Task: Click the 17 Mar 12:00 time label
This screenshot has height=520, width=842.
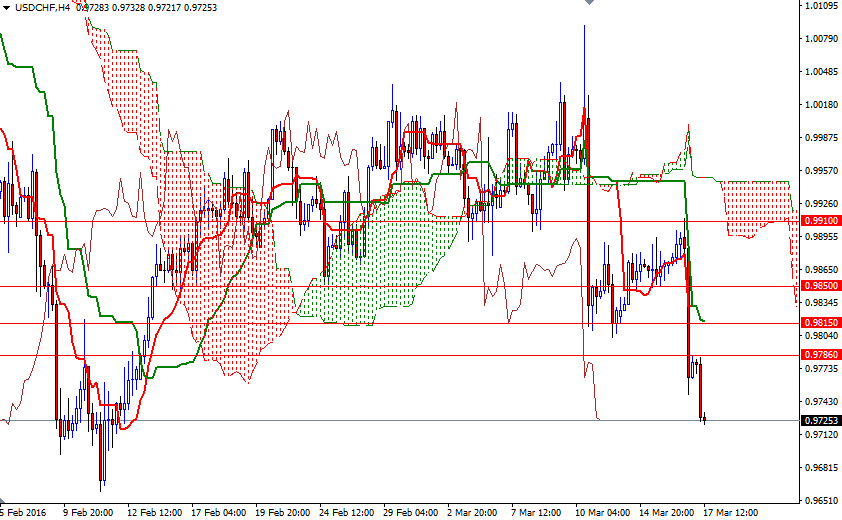Action: [x=730, y=512]
